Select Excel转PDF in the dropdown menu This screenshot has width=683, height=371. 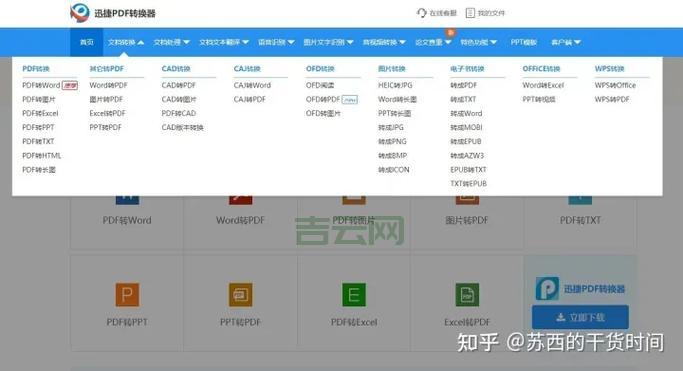click(107, 113)
